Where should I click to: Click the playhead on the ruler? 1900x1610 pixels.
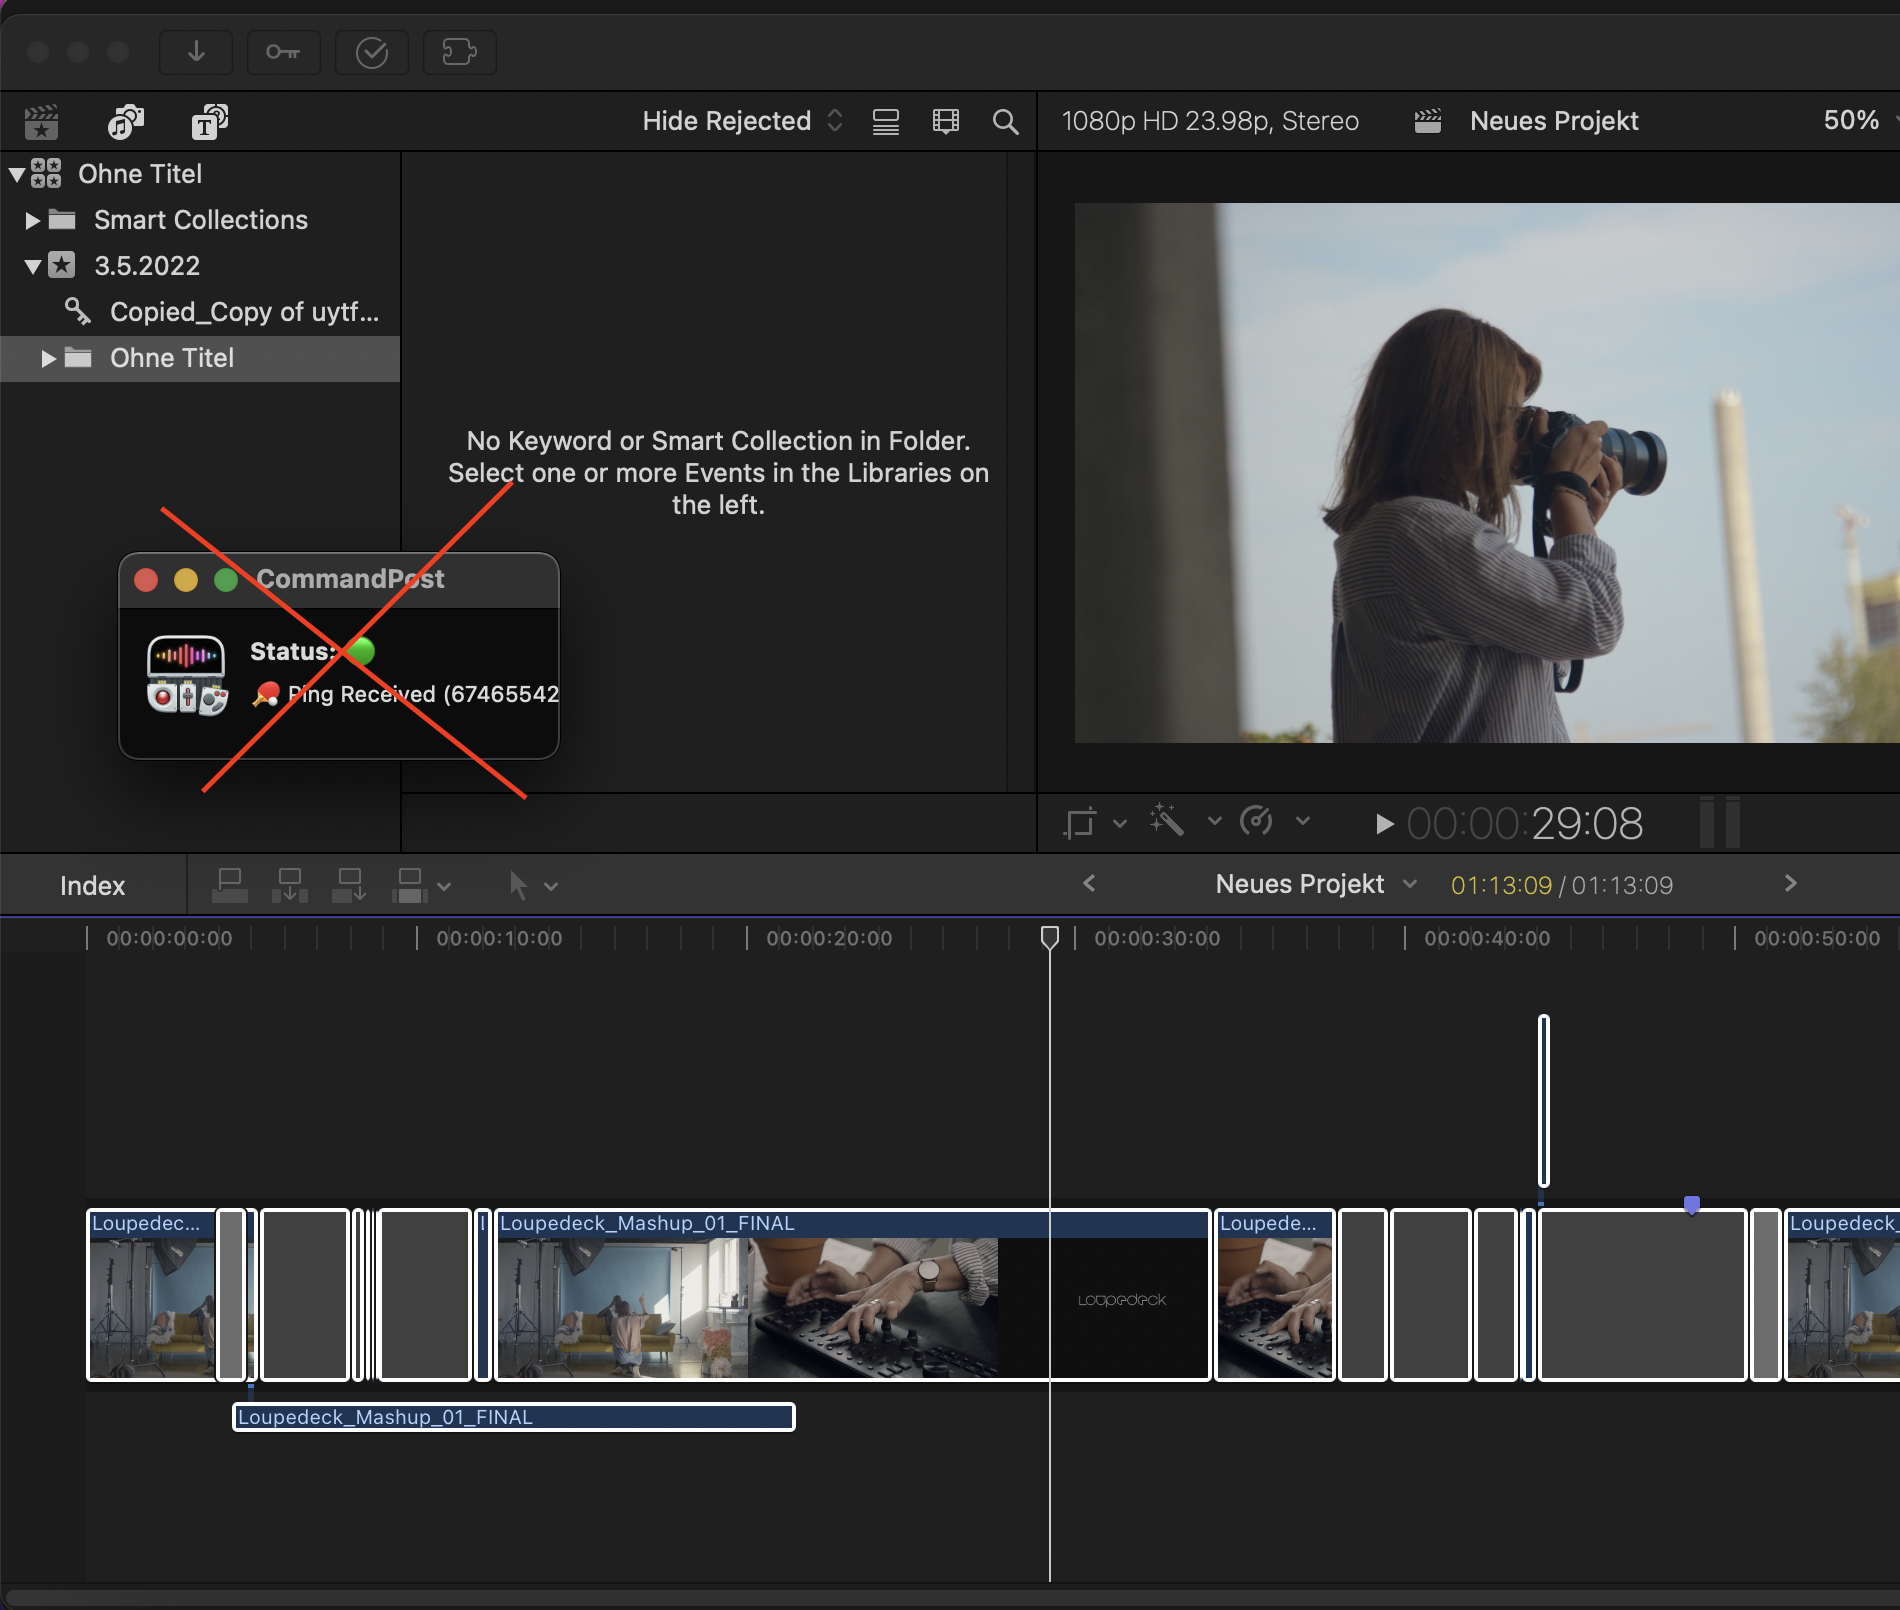(1049, 938)
